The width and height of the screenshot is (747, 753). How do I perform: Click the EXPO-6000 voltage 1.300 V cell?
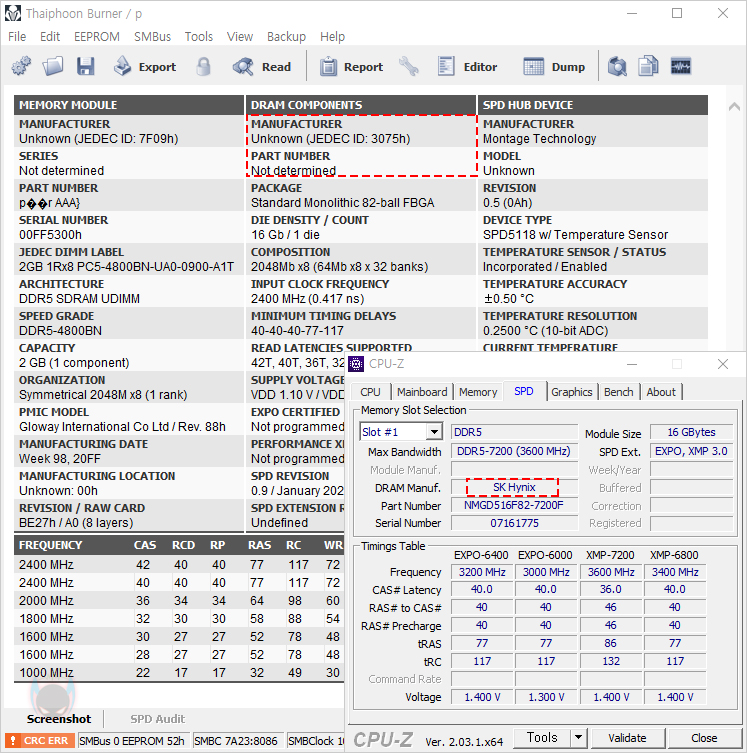tap(546, 697)
